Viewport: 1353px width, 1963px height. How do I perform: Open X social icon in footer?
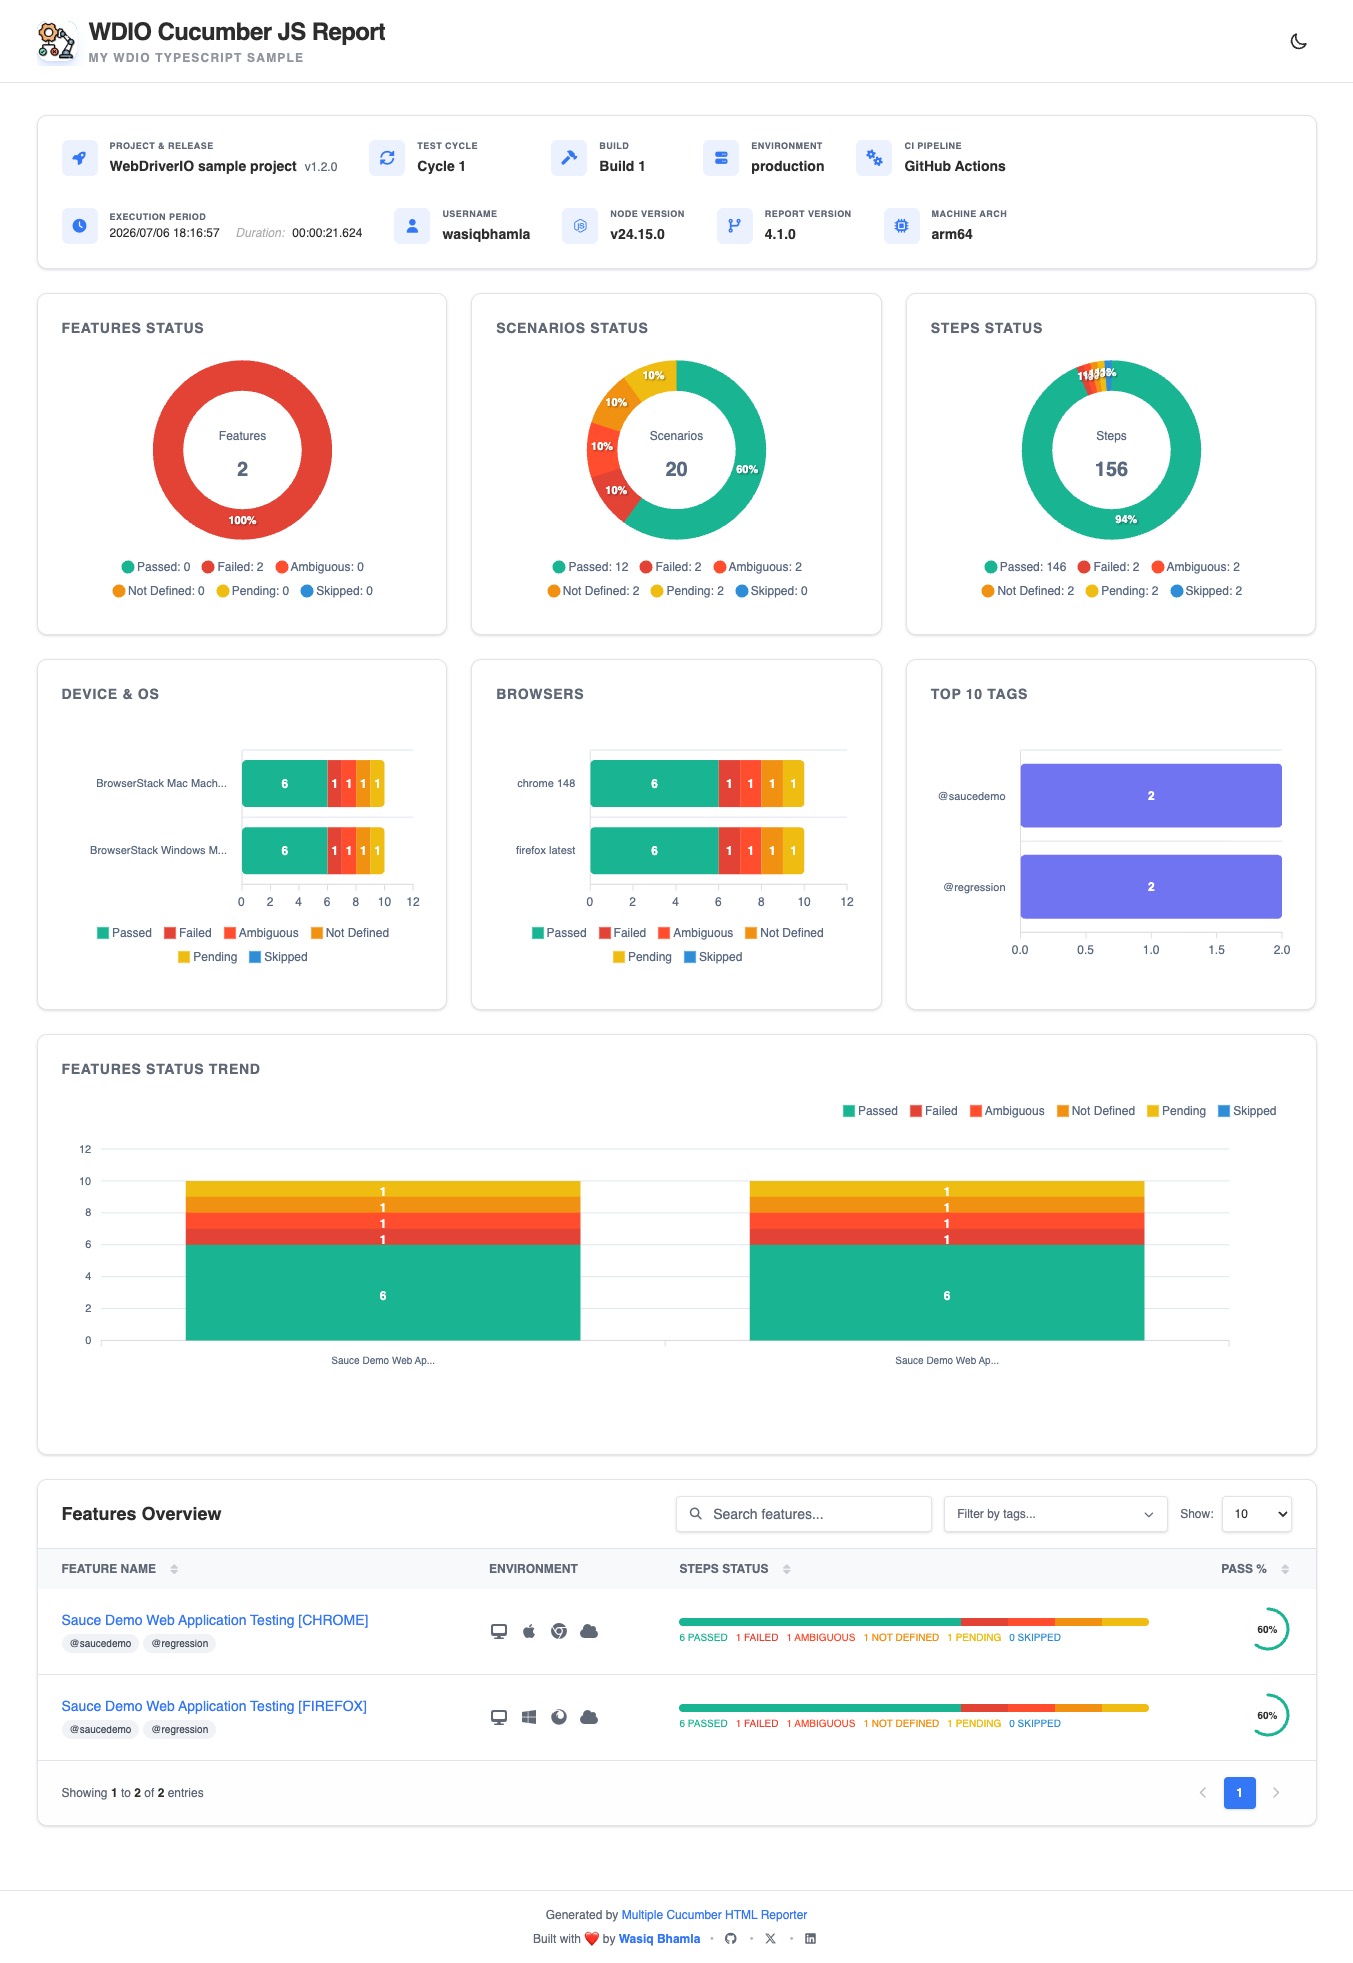pyautogui.click(x=770, y=1938)
